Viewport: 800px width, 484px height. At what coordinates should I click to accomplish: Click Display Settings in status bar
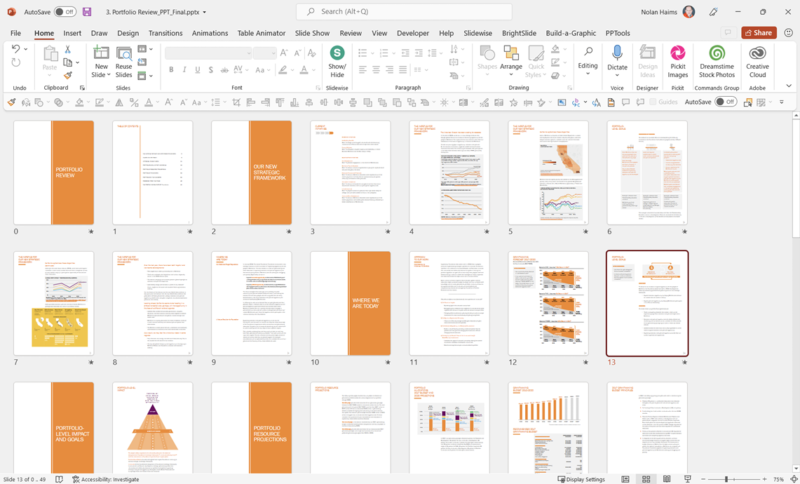pyautogui.click(x=581, y=479)
